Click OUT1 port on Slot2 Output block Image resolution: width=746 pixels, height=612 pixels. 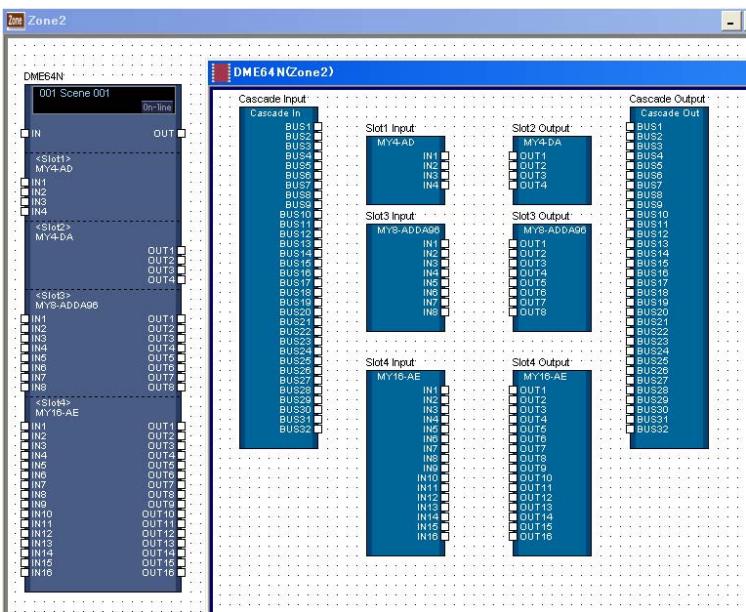click(x=513, y=156)
